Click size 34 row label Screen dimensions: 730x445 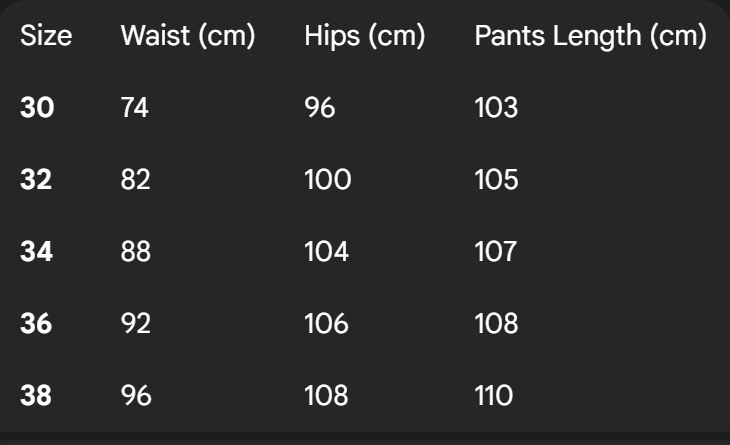[37, 251]
